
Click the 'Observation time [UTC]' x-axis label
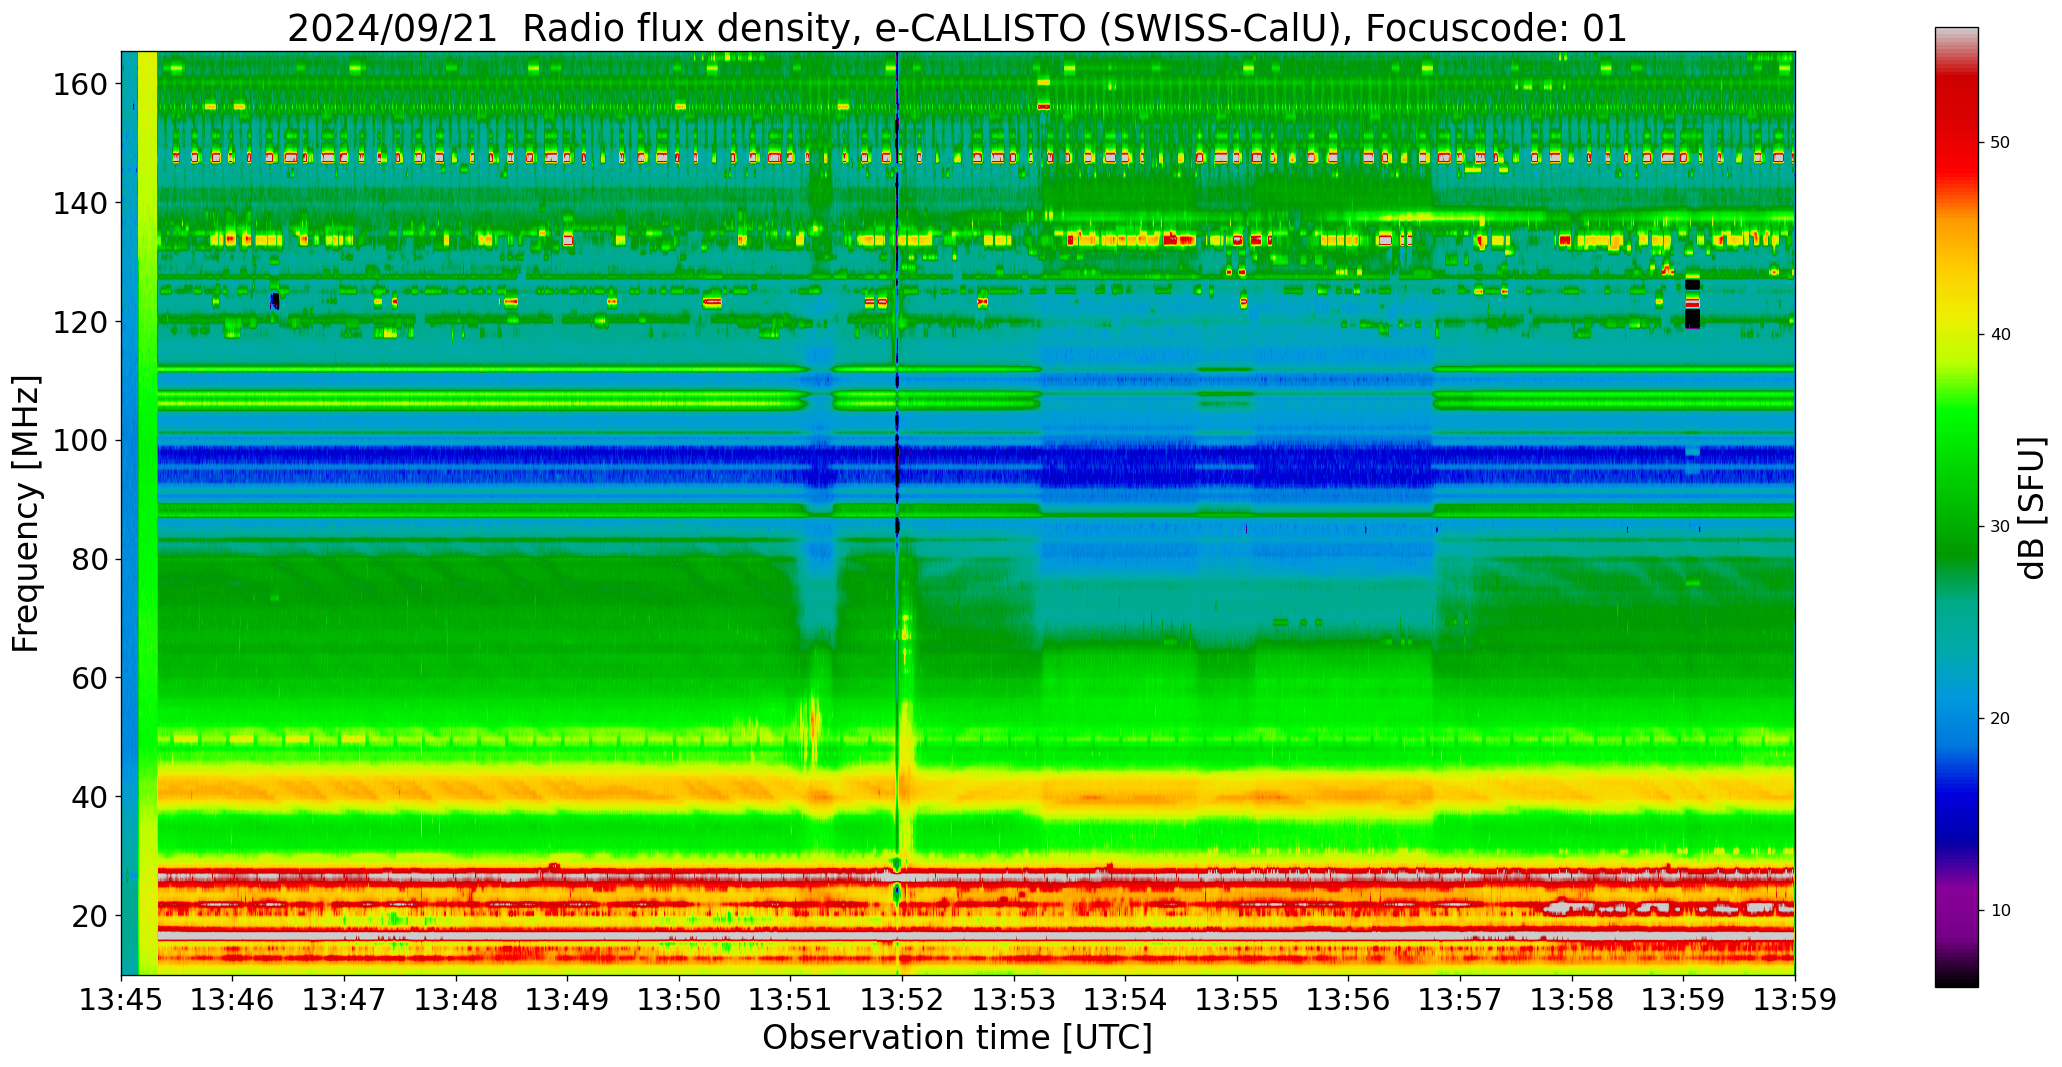click(957, 1038)
